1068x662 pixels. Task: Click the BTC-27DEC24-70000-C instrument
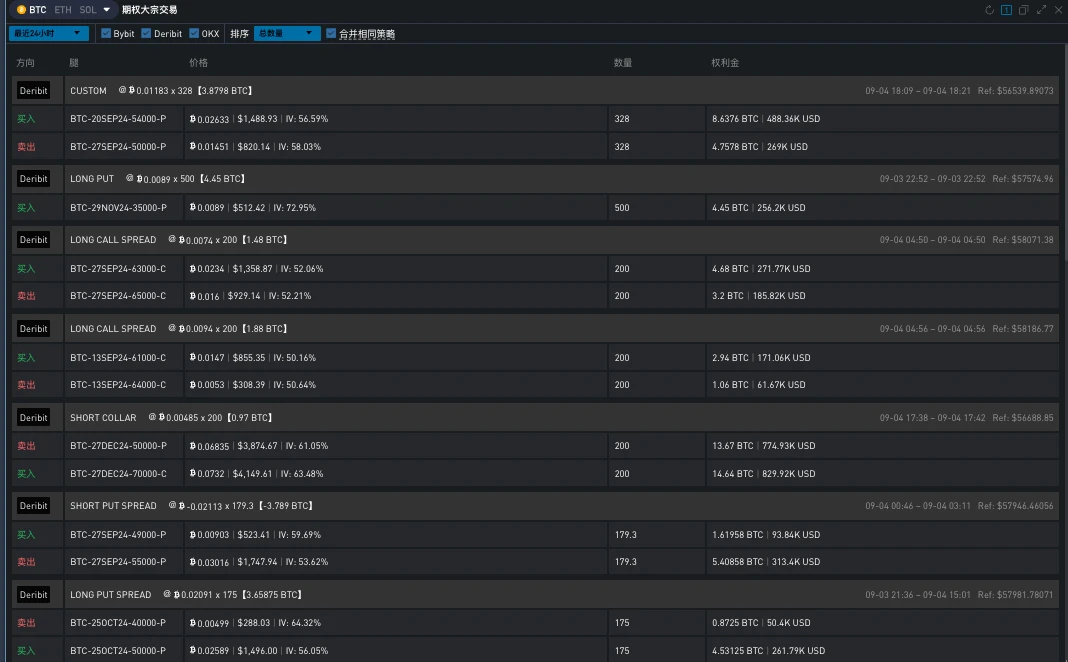[x=118, y=474]
